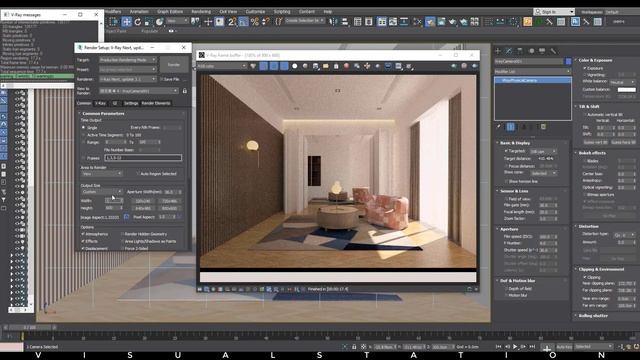Open the Hierarchy tab in command panel
Viewport: 640px width, 360px height.
[520, 51]
